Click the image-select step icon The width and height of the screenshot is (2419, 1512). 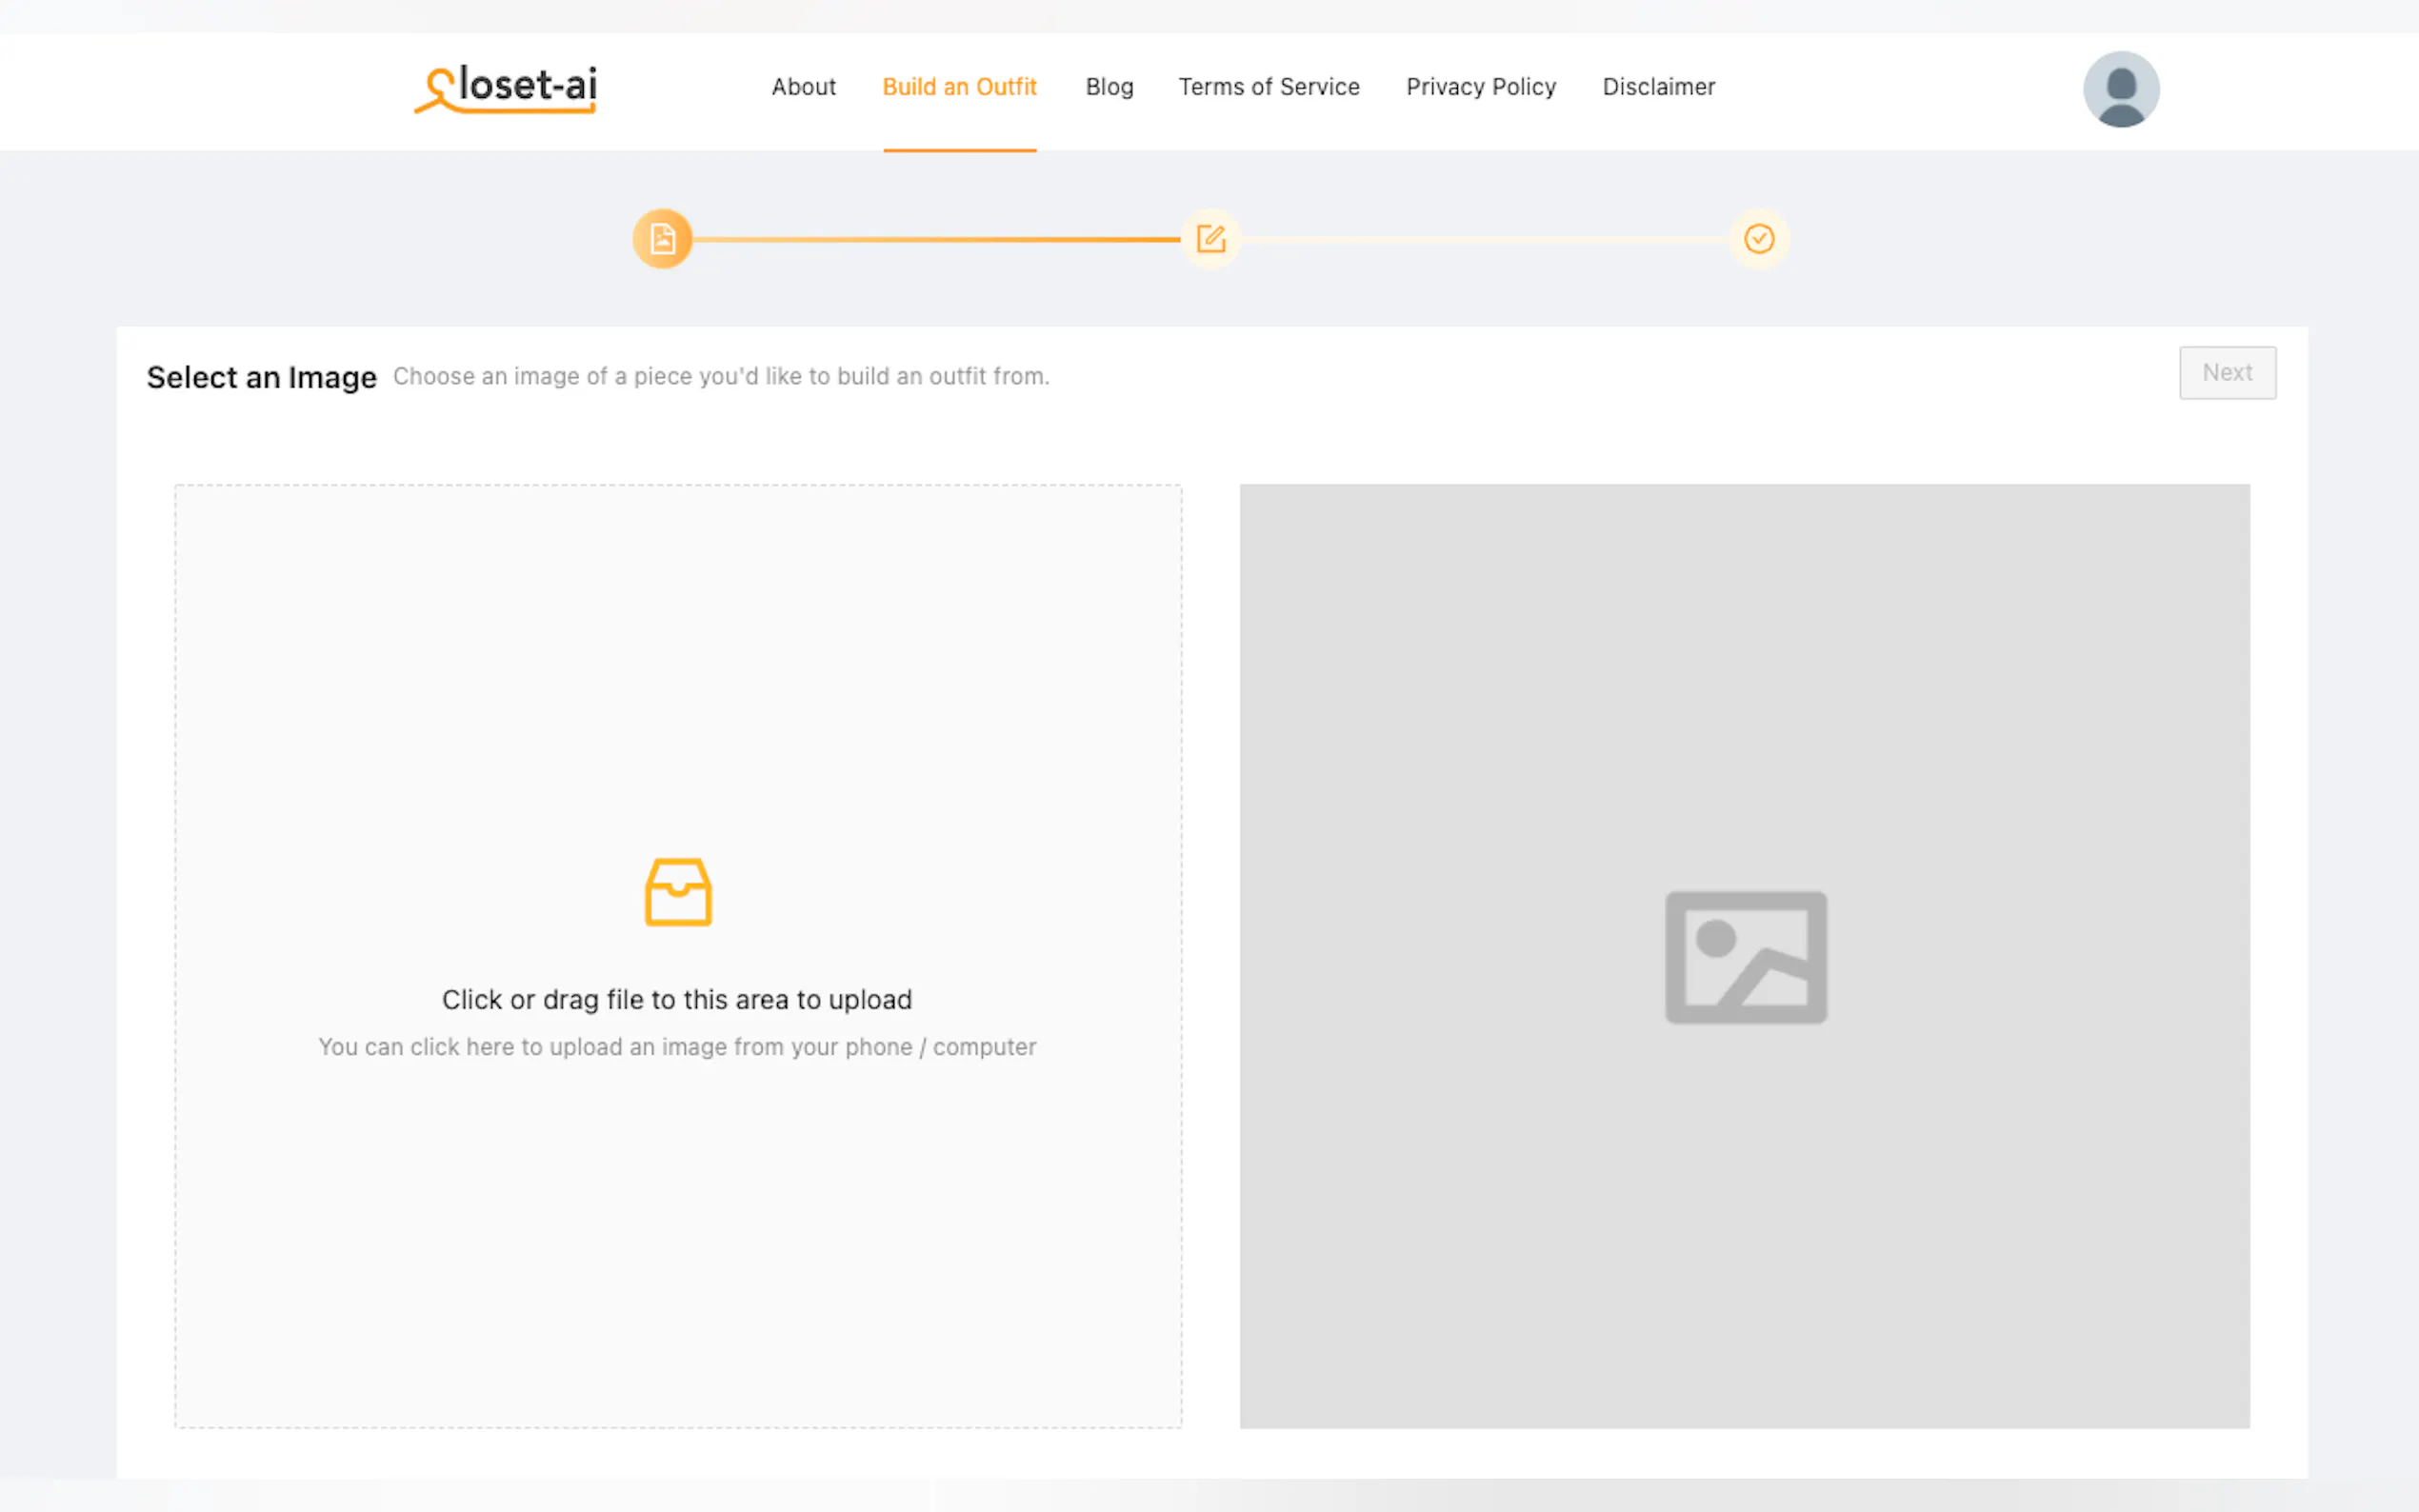click(662, 239)
